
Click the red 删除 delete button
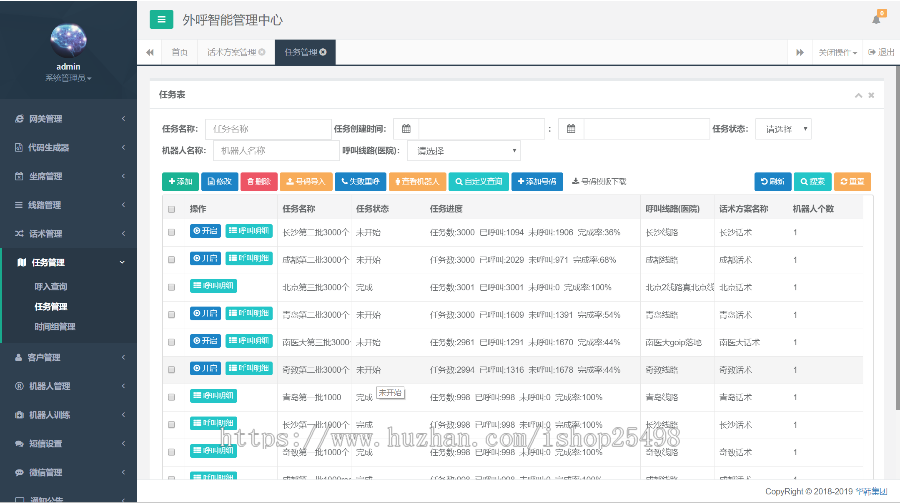259,181
